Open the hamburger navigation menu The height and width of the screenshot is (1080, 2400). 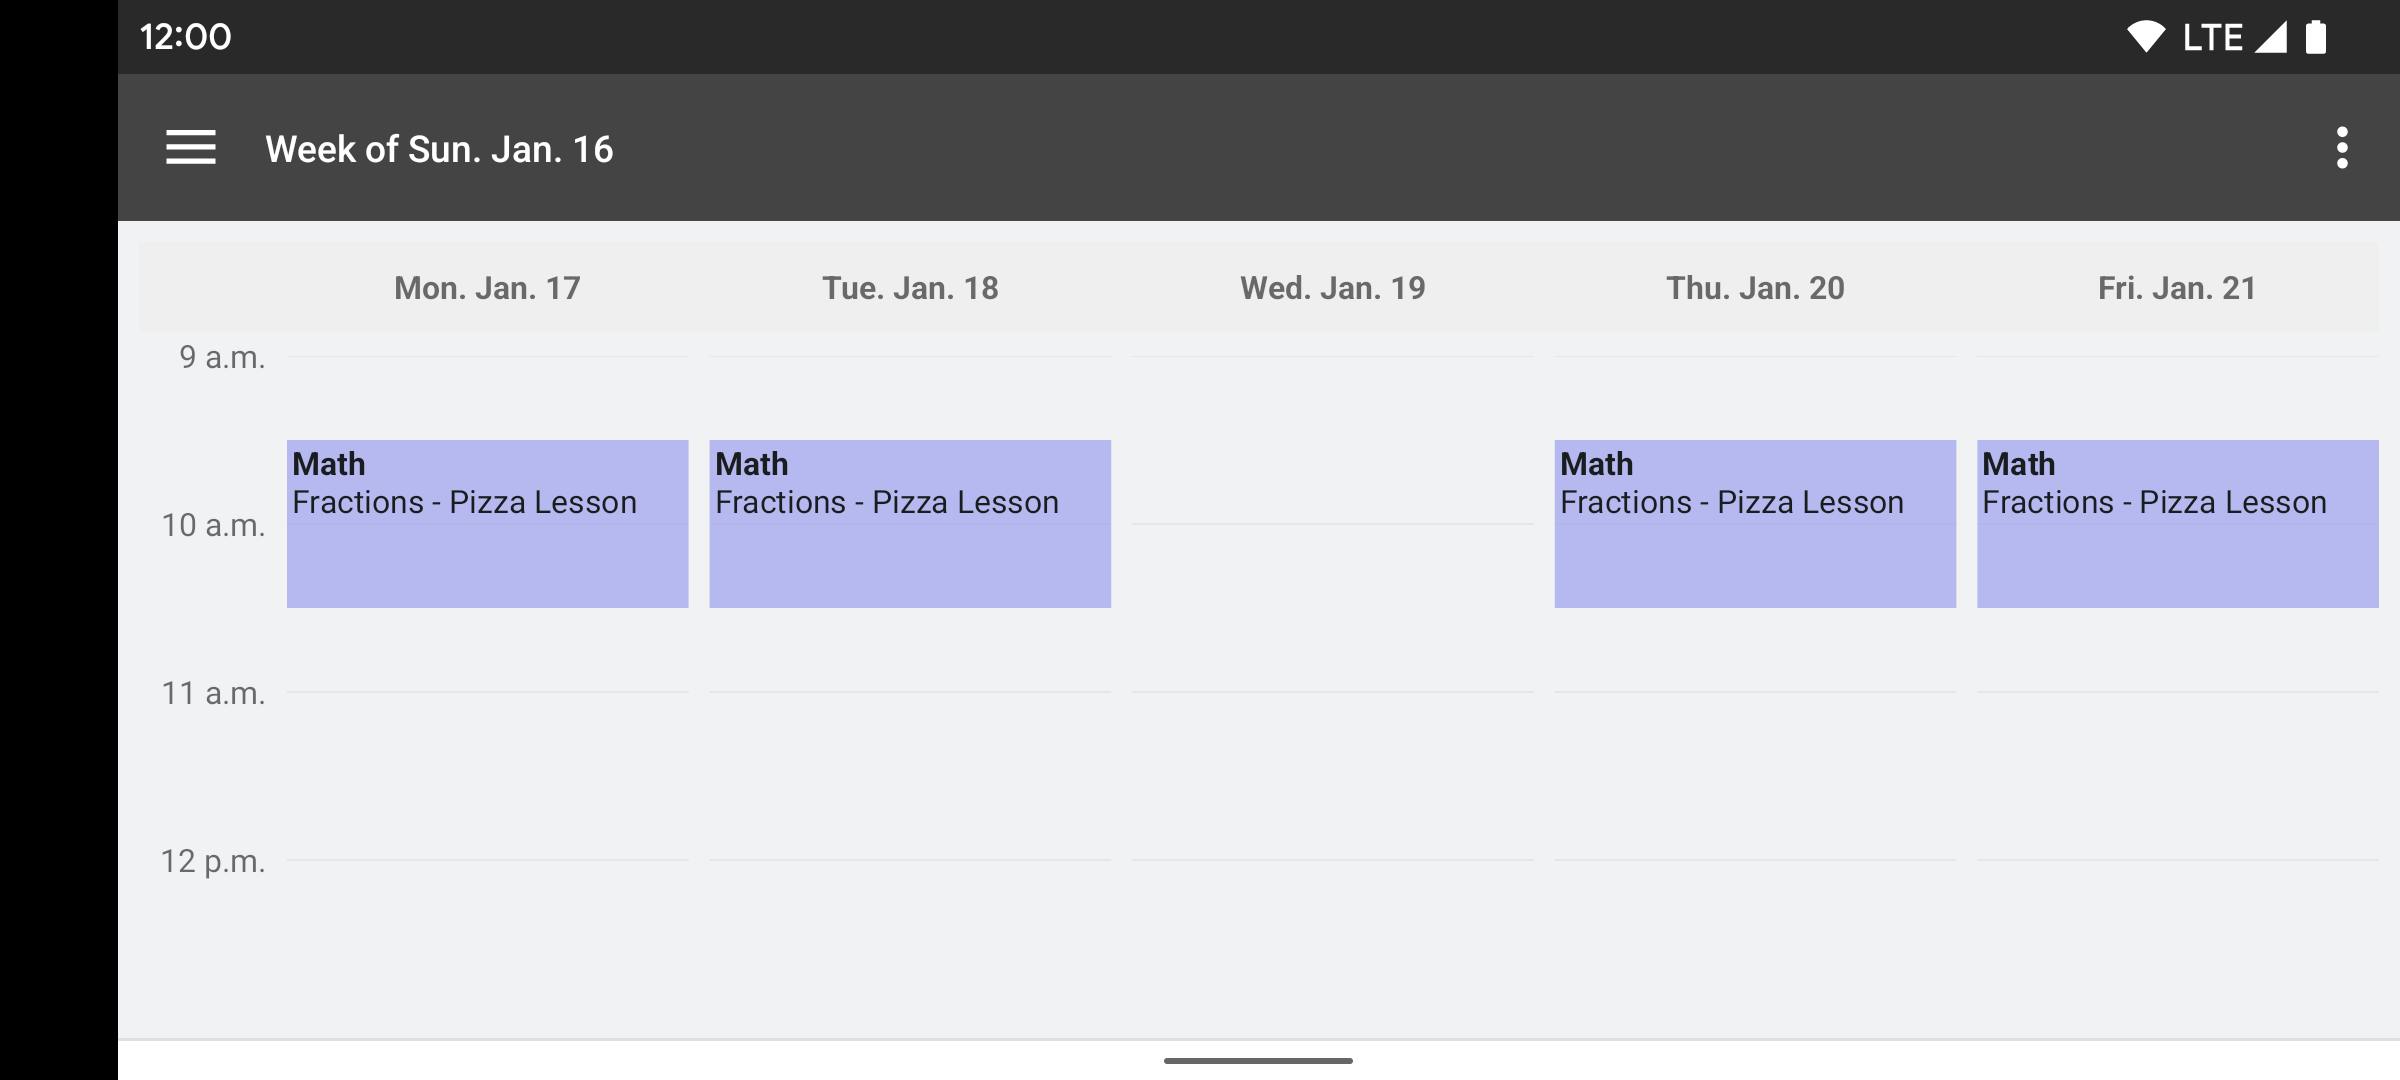190,148
